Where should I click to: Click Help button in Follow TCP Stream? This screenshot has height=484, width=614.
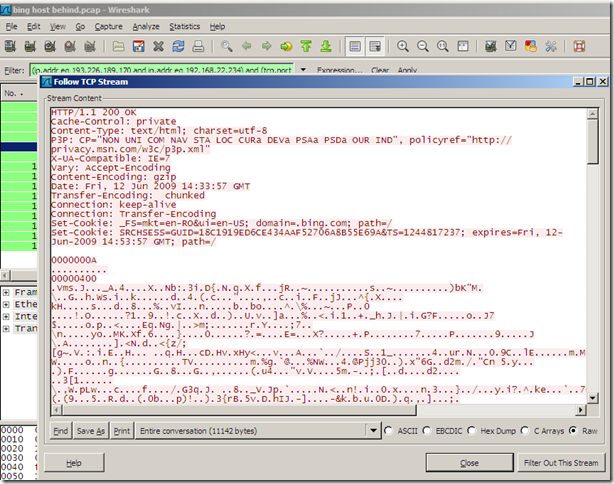click(x=74, y=463)
